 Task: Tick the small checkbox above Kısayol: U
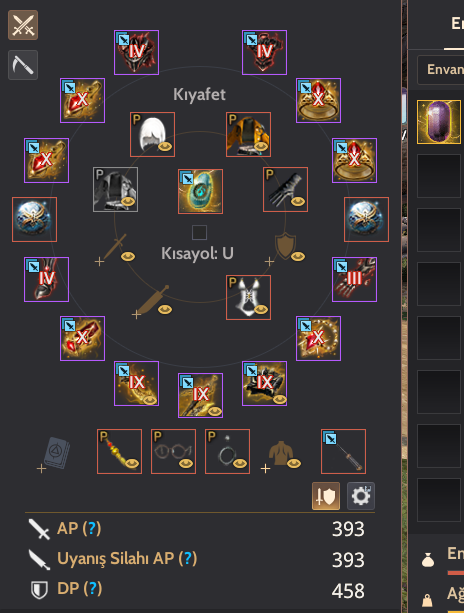199,233
